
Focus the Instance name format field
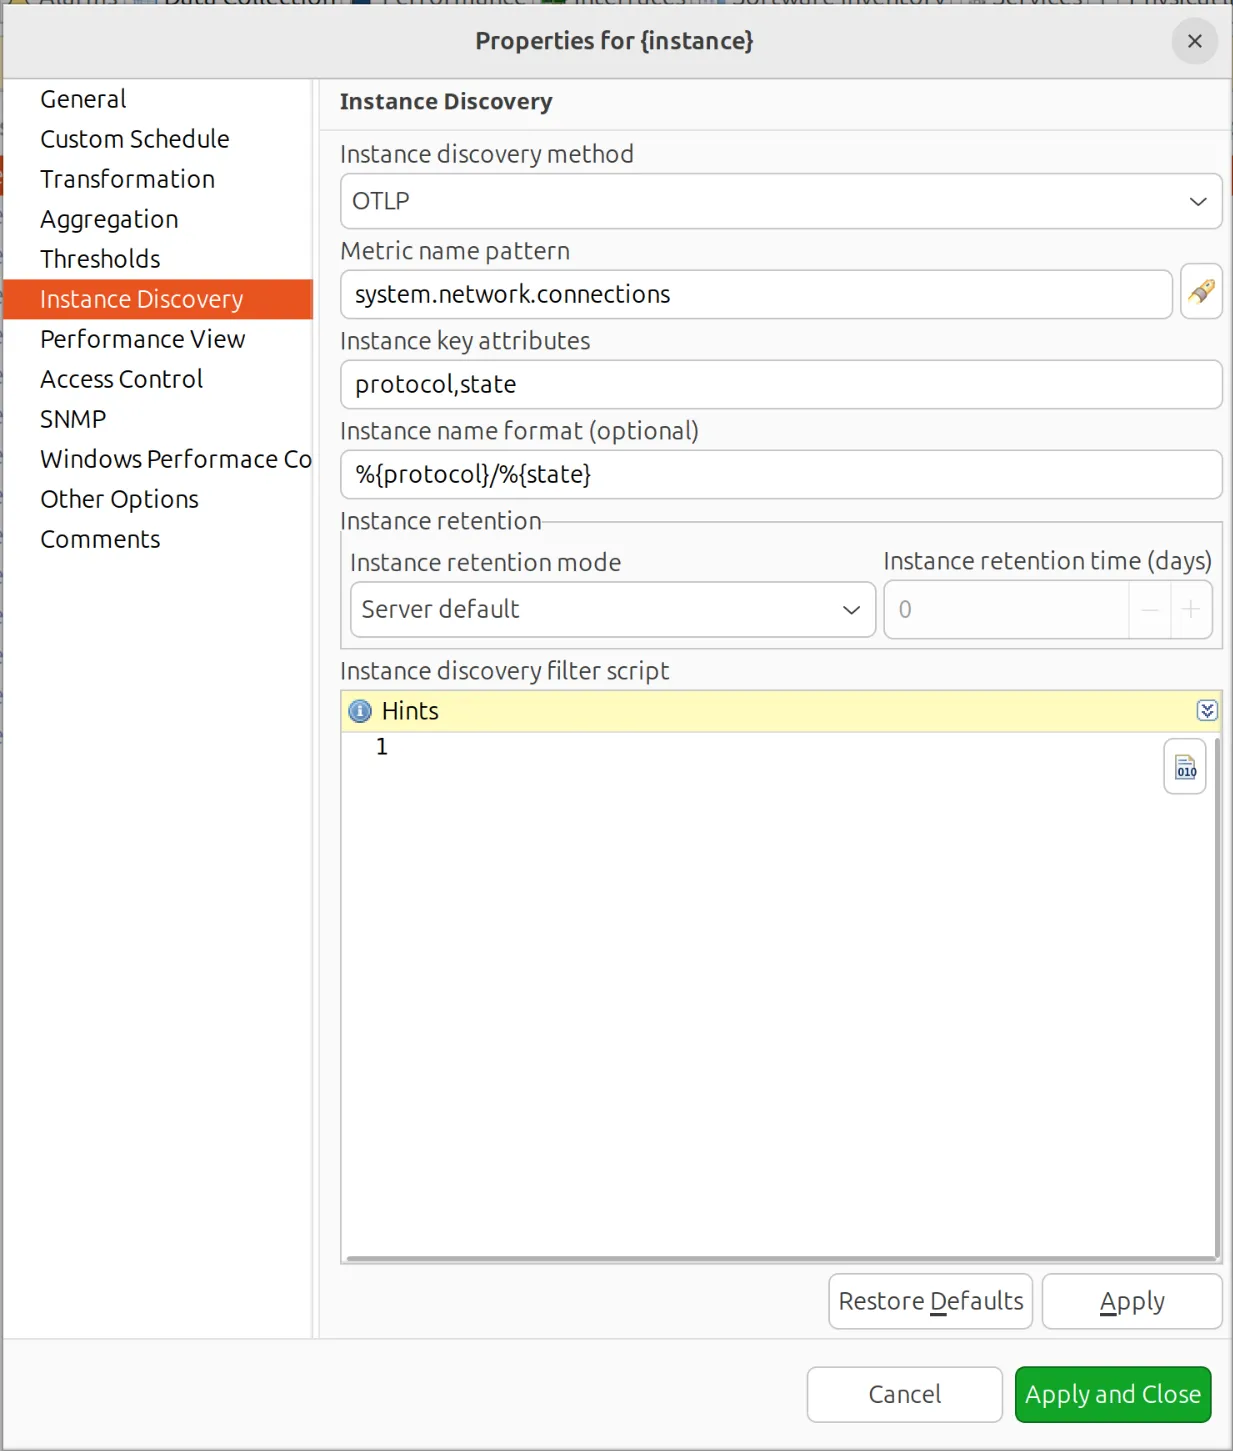781,474
